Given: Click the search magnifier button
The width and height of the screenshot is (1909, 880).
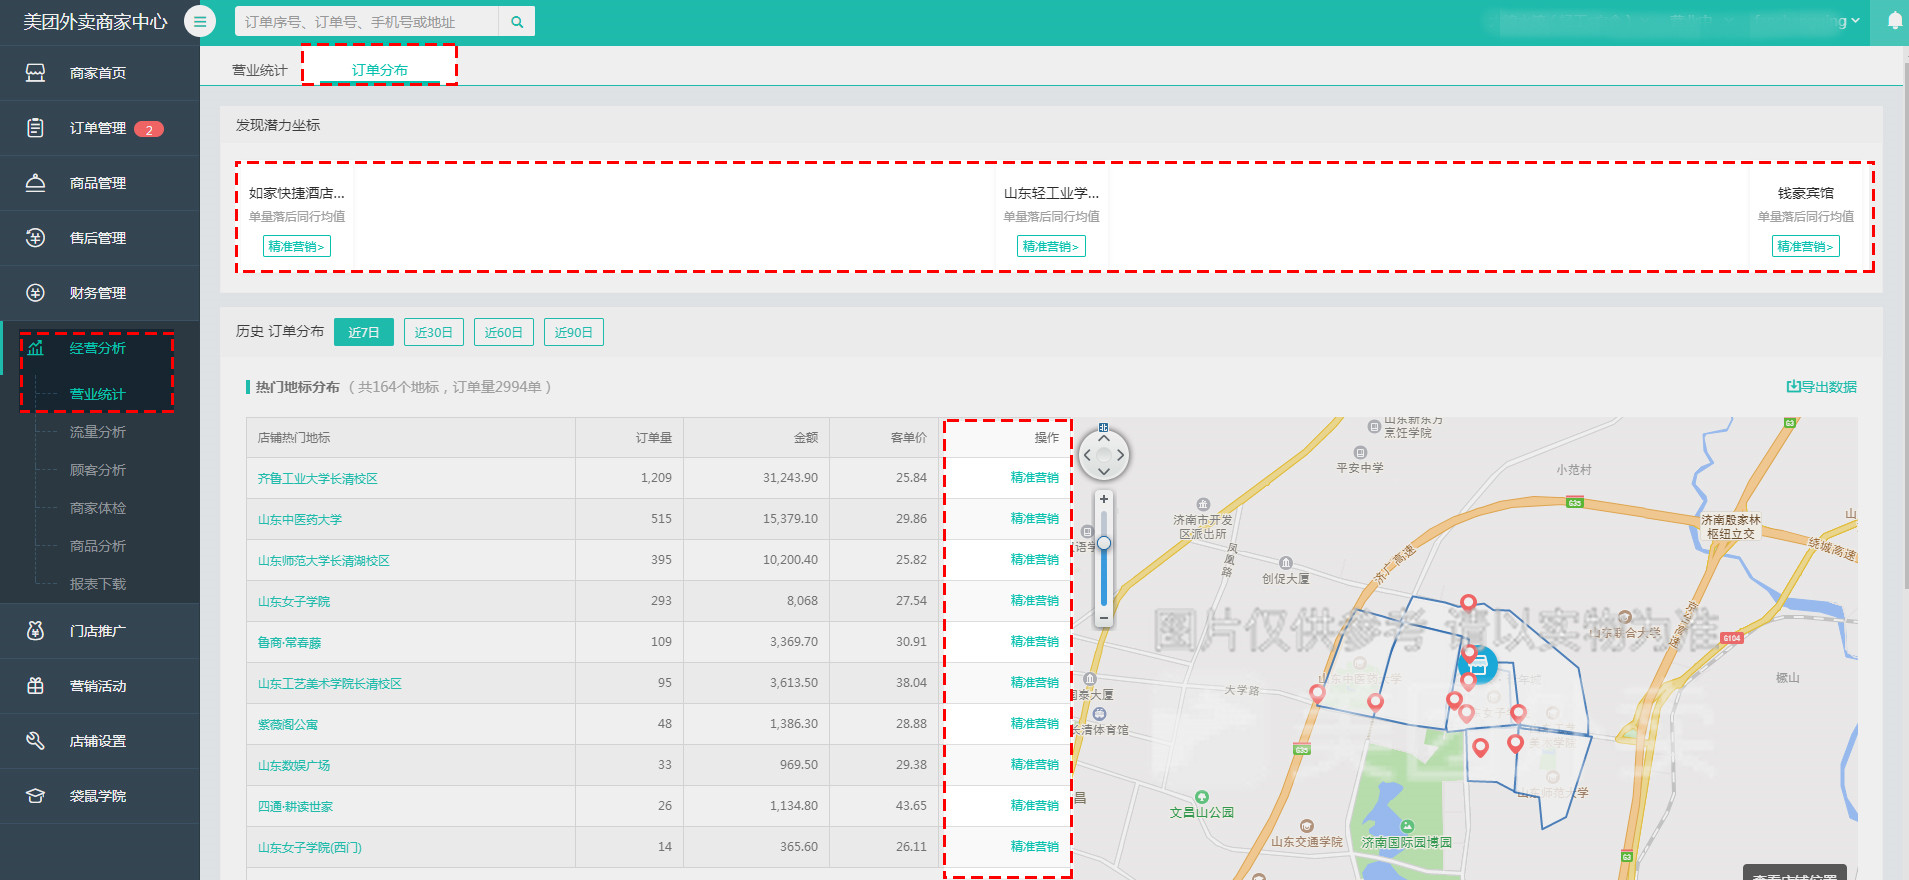Looking at the screenshot, I should 516,21.
